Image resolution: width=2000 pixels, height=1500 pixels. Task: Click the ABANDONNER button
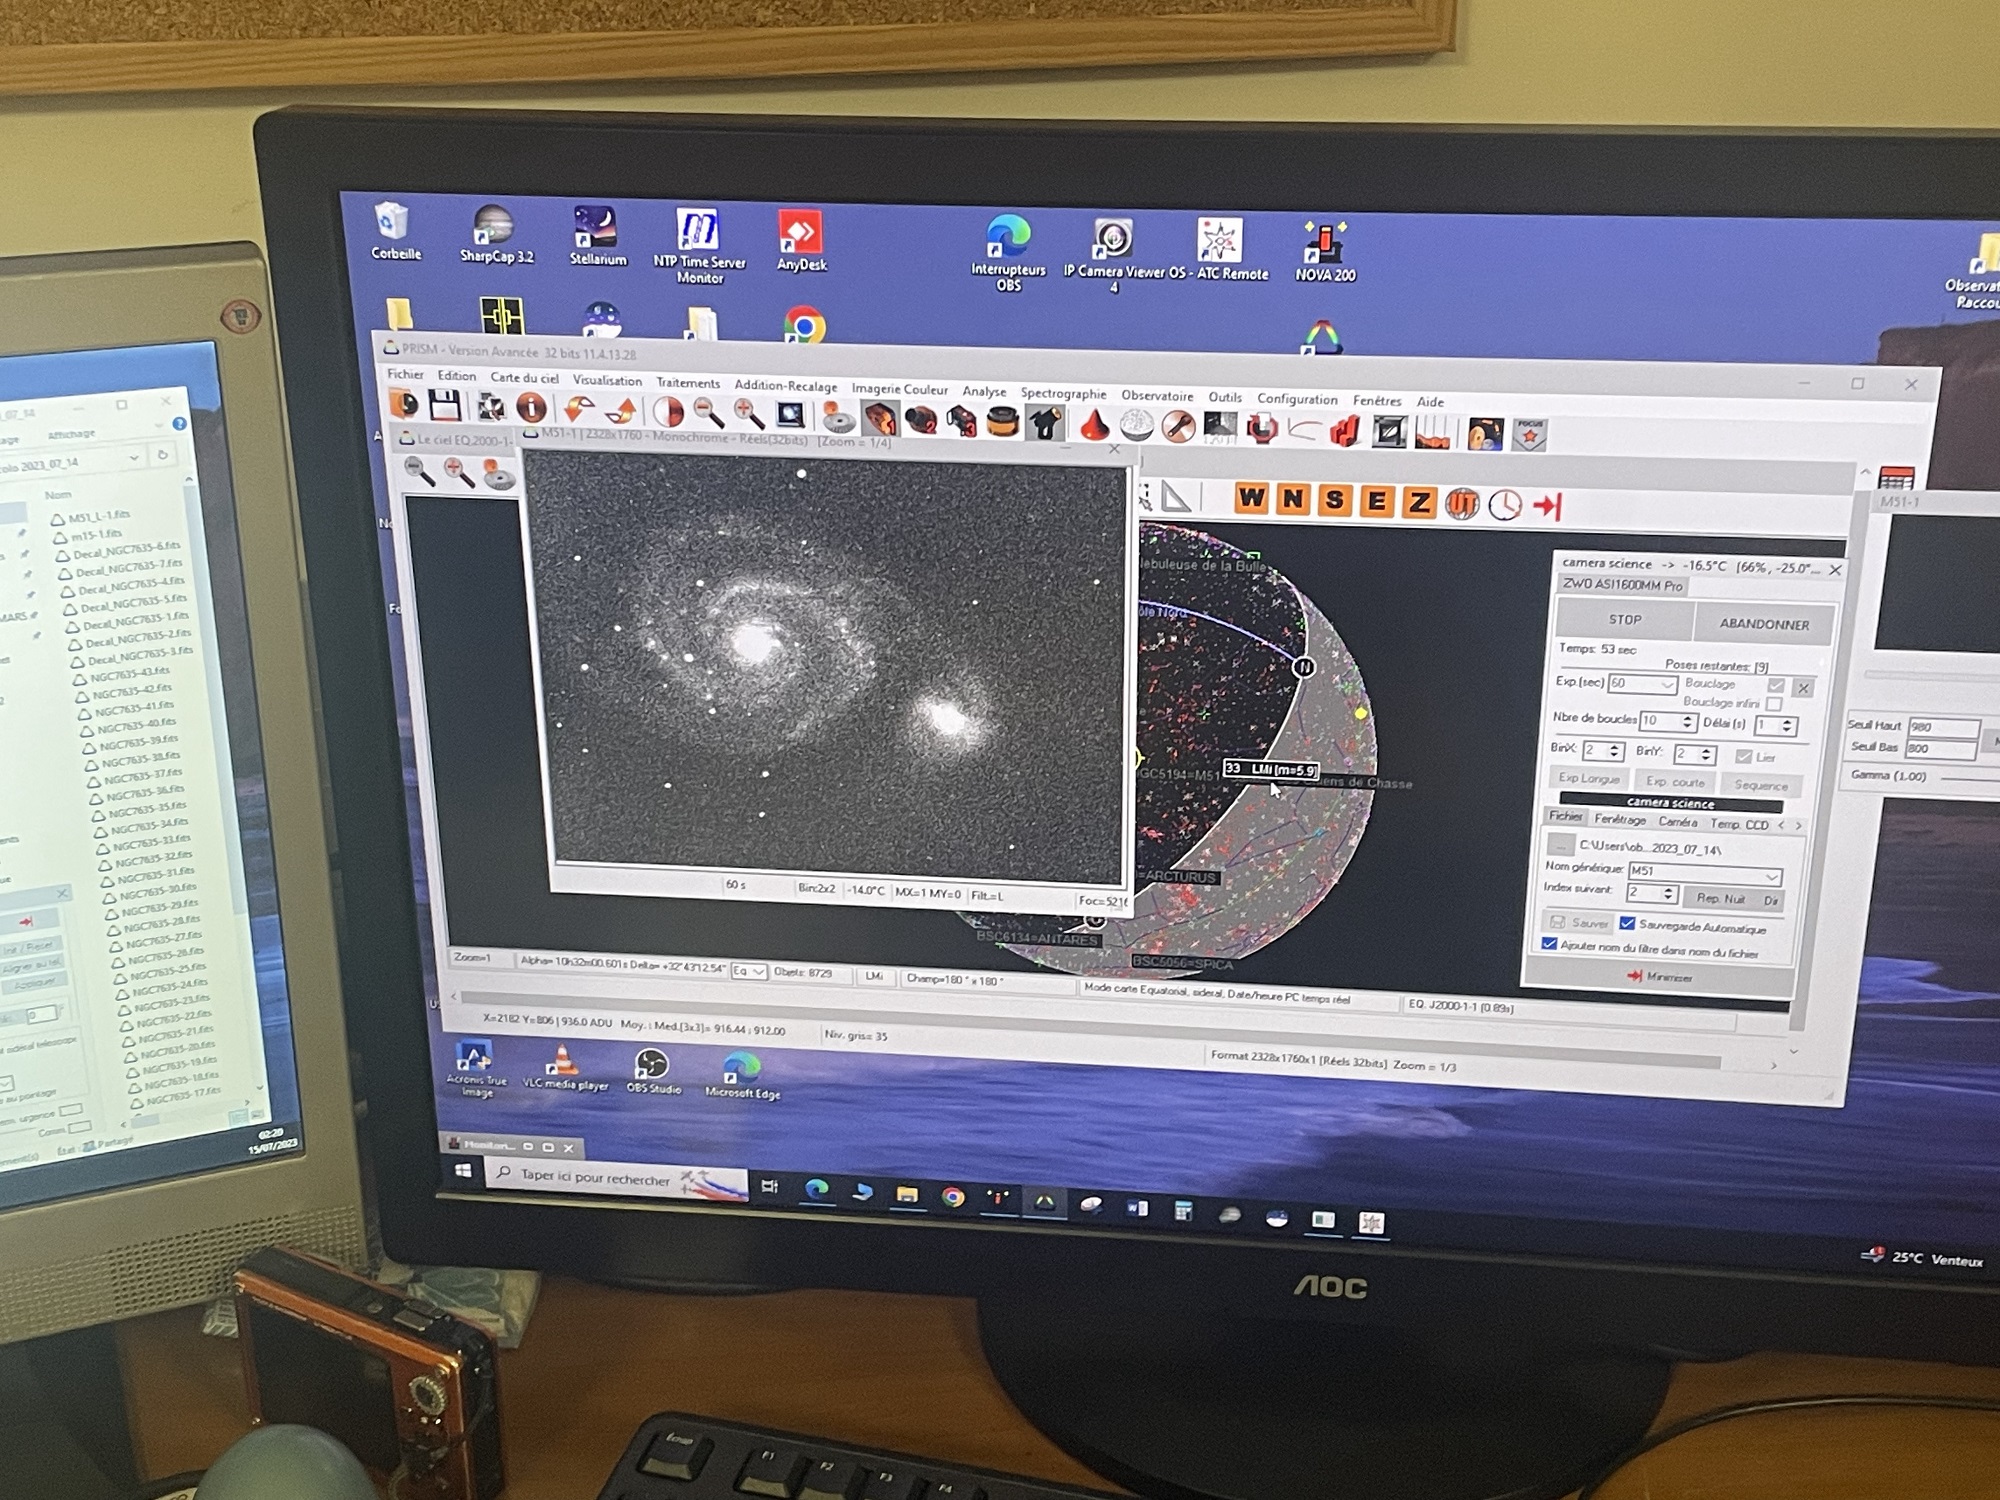tap(1764, 624)
